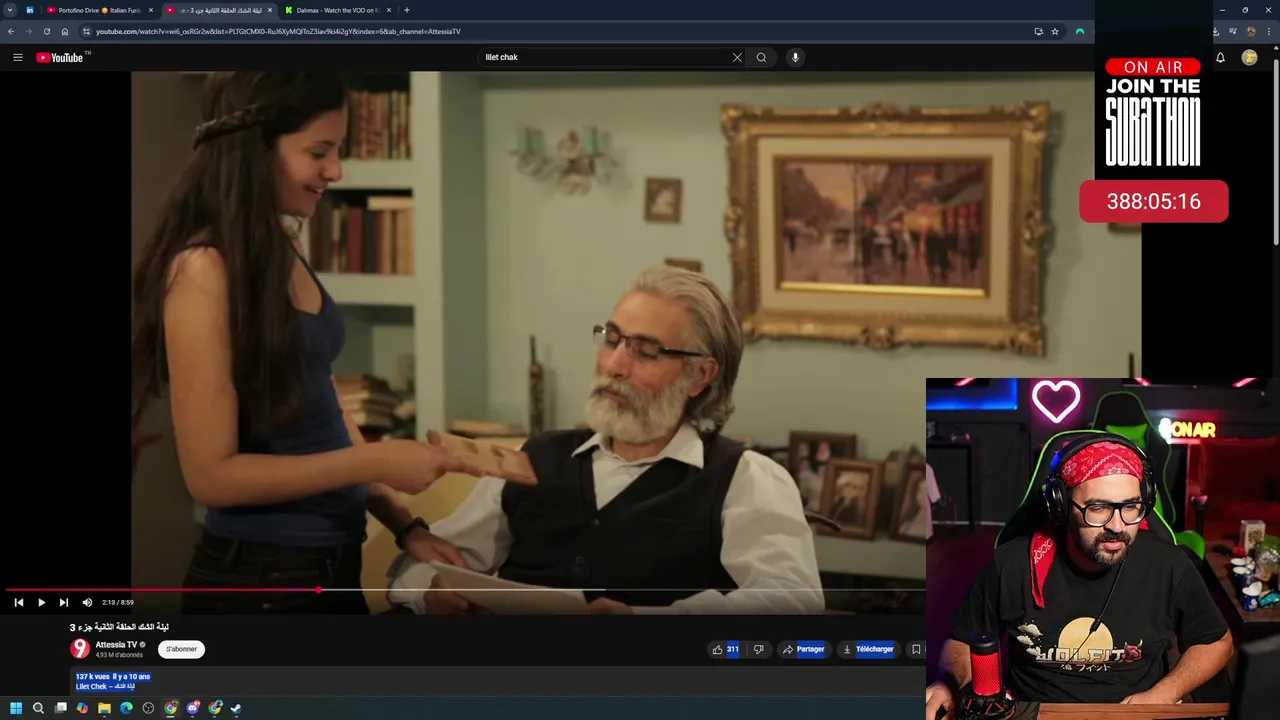Click the browser URL address bar
The width and height of the screenshot is (1280, 720).
560,31
